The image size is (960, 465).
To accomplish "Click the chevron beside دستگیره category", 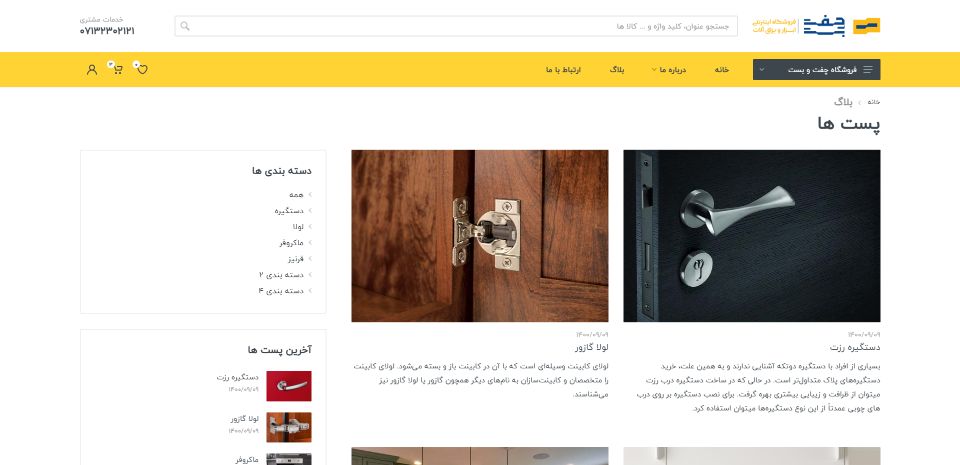I will click(x=310, y=210).
